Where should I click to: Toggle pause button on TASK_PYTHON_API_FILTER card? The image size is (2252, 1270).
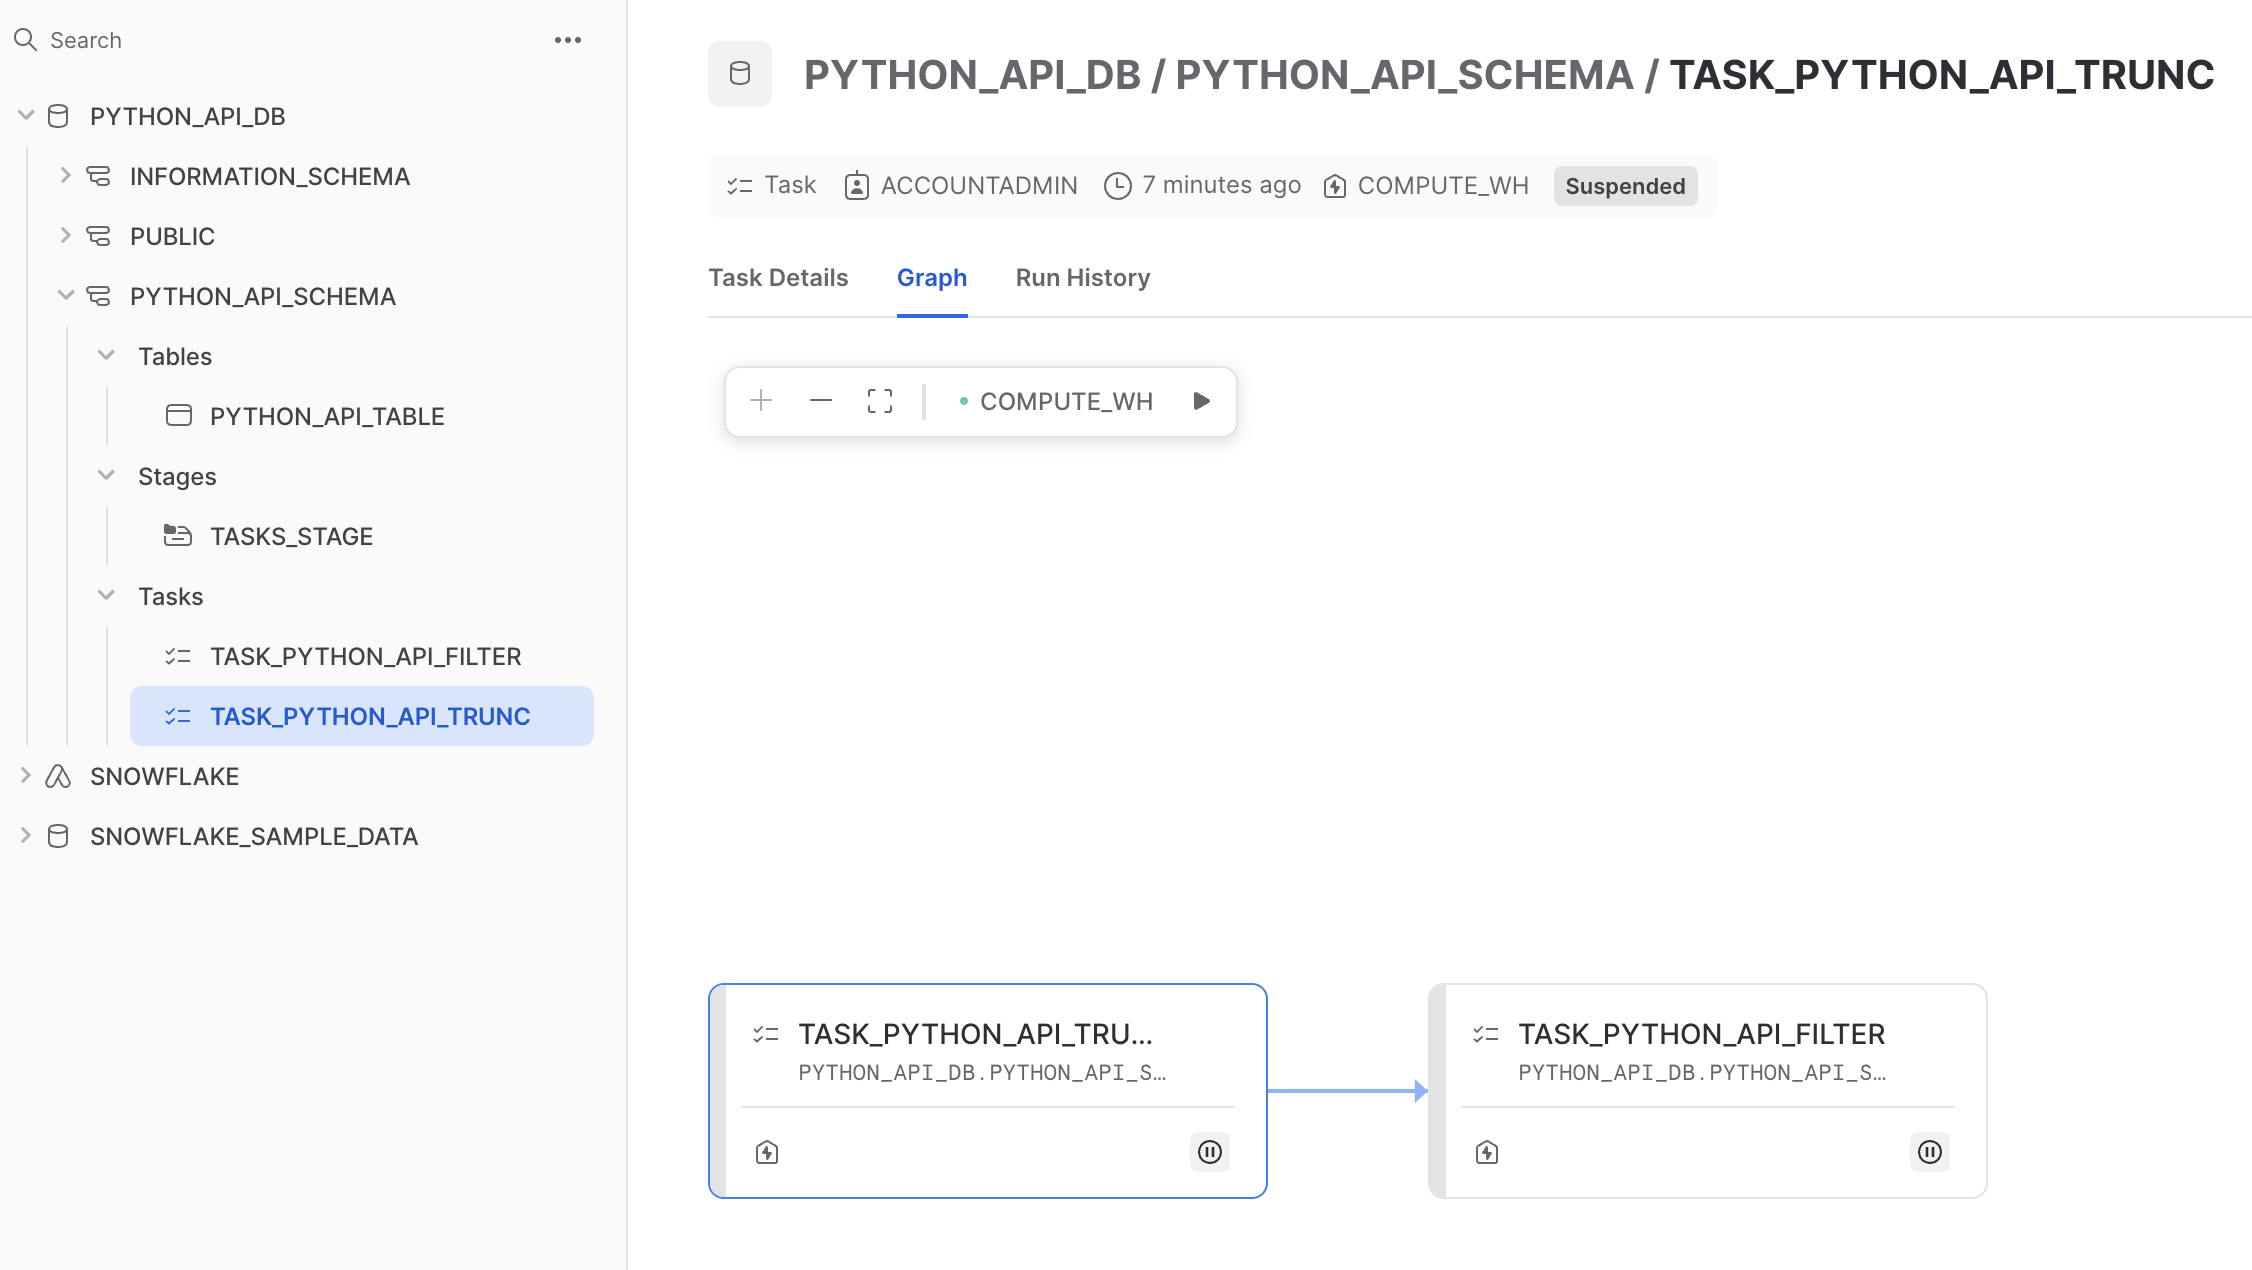pyautogui.click(x=1930, y=1152)
